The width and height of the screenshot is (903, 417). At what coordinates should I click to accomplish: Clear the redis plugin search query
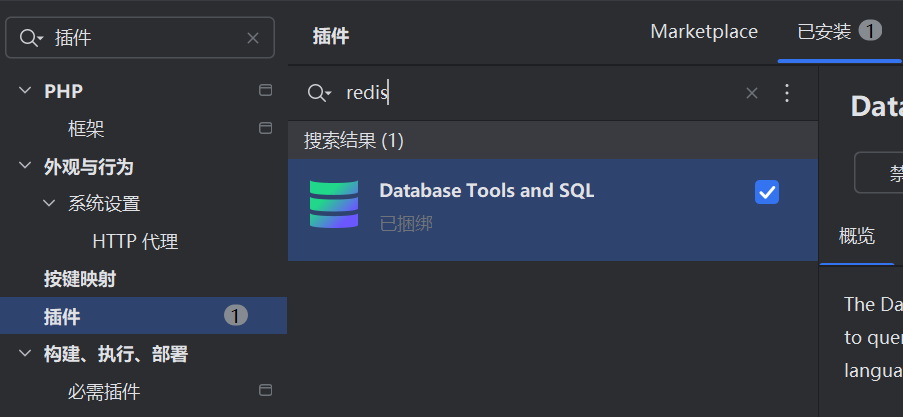coord(752,93)
